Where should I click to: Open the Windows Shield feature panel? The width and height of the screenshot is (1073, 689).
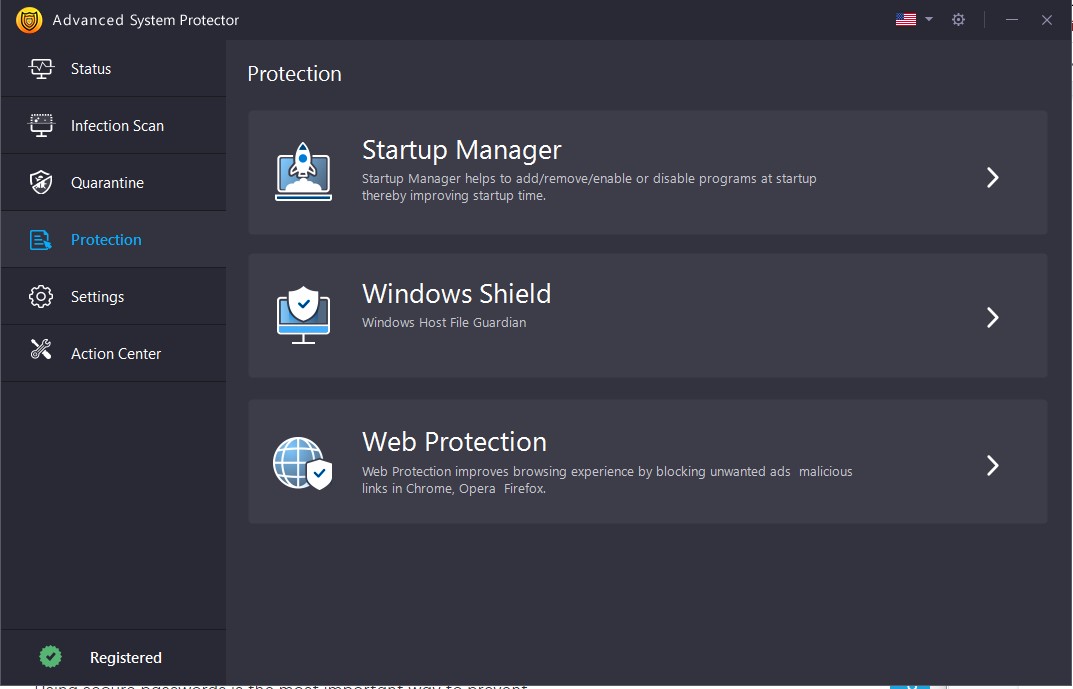(x=456, y=294)
